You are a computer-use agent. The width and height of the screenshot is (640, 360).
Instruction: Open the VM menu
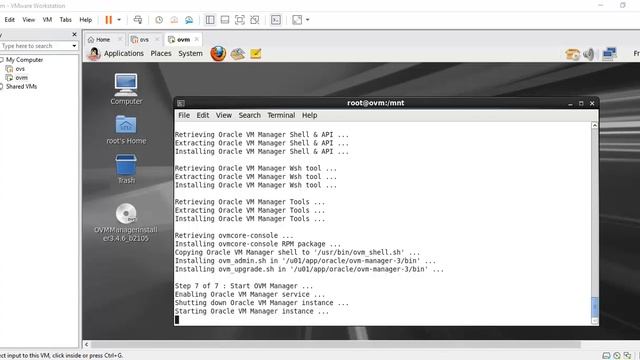point(47,20)
